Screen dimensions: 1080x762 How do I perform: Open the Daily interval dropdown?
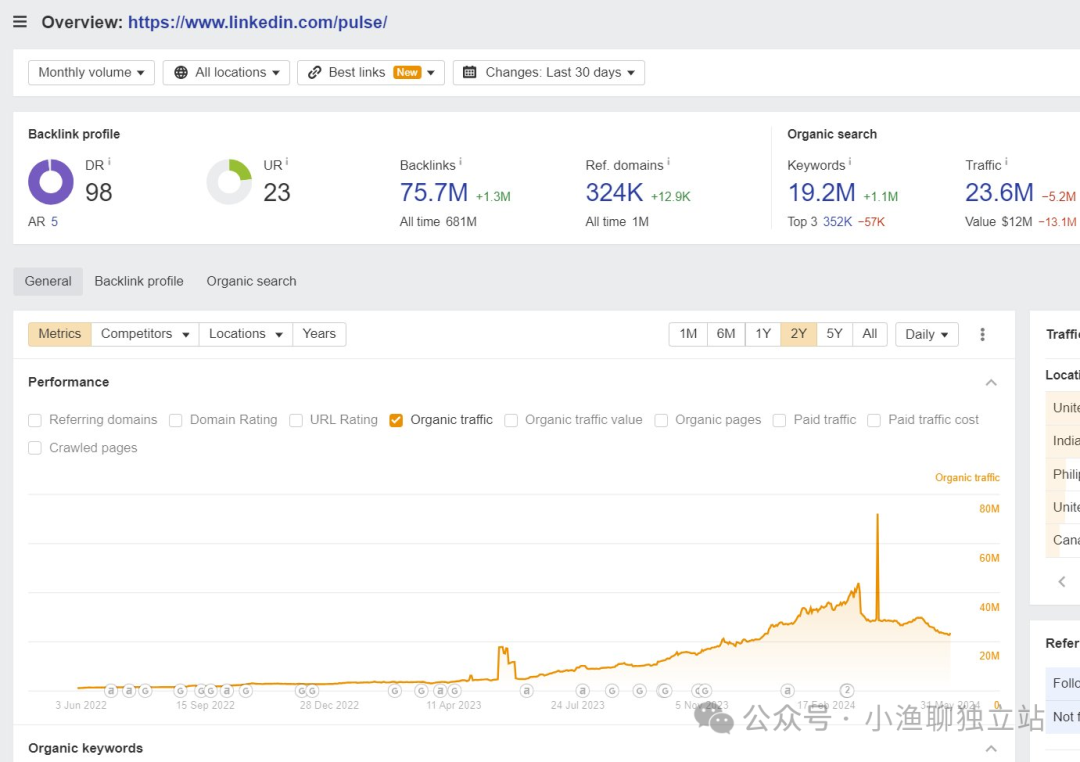[x=927, y=334]
